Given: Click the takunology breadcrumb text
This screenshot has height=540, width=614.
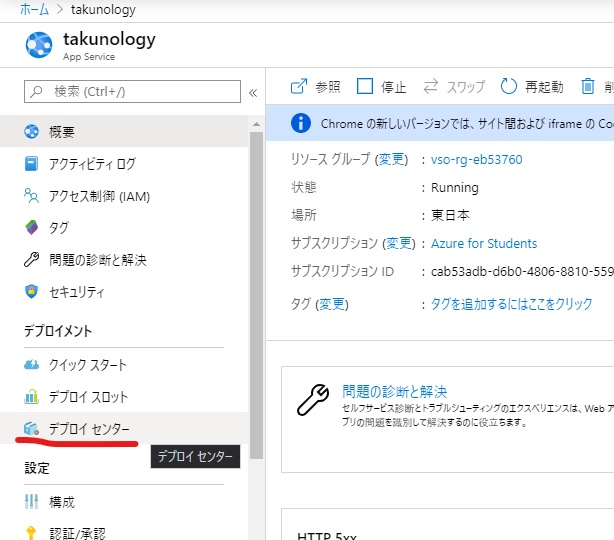Looking at the screenshot, I should (103, 9).
